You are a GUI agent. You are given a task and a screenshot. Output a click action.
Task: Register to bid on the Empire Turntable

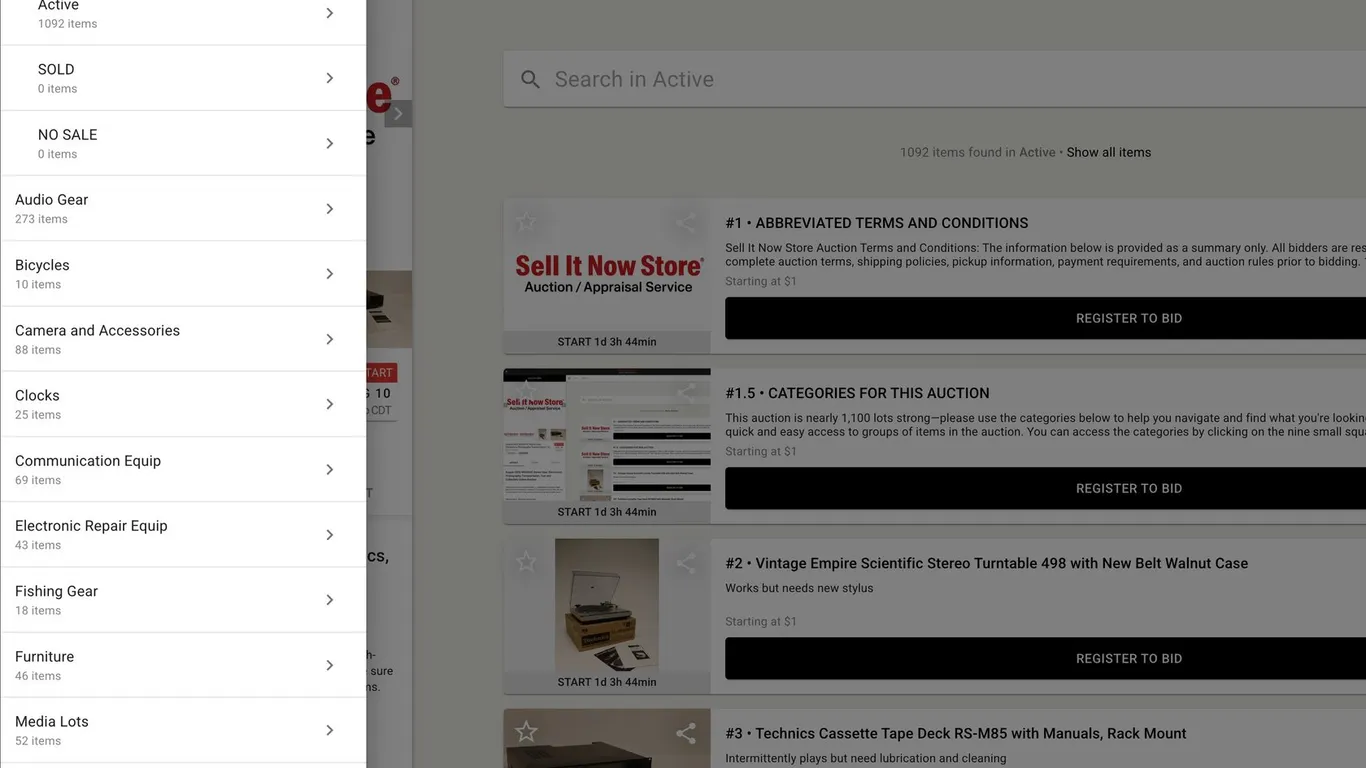click(1045, 658)
